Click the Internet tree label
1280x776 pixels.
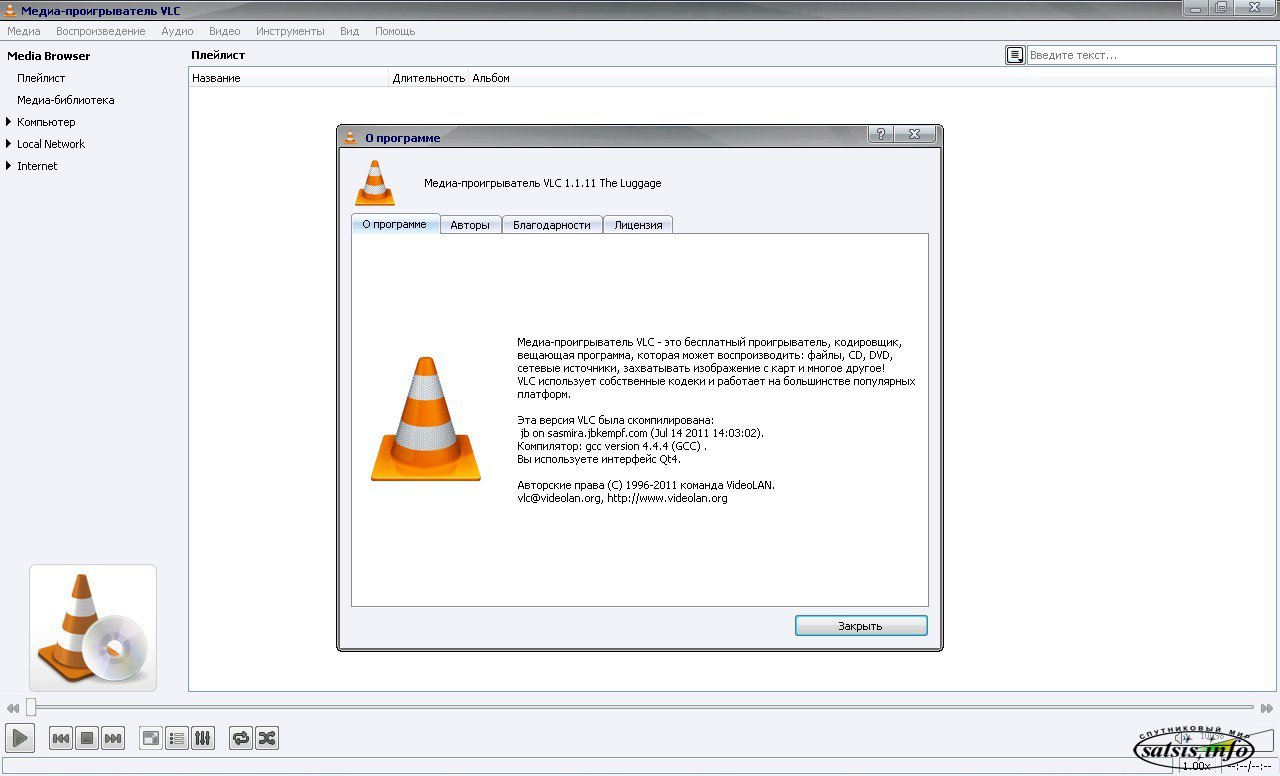37,166
